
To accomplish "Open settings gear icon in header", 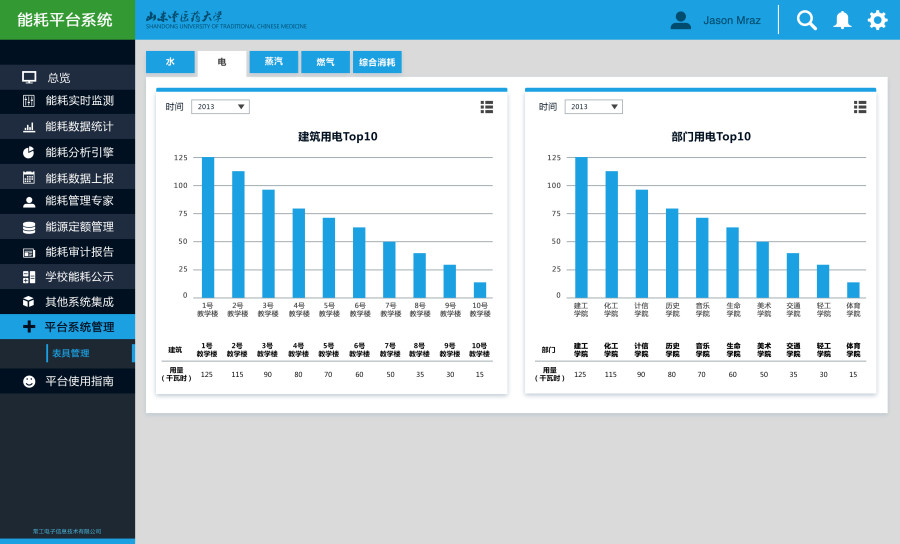I will 878,20.
